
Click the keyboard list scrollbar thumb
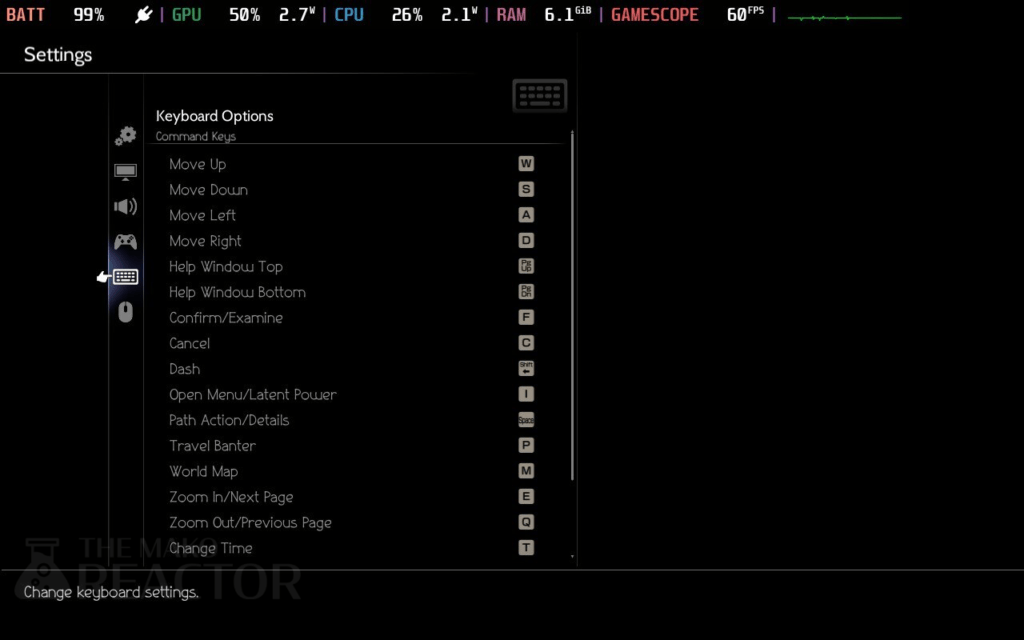click(572, 307)
